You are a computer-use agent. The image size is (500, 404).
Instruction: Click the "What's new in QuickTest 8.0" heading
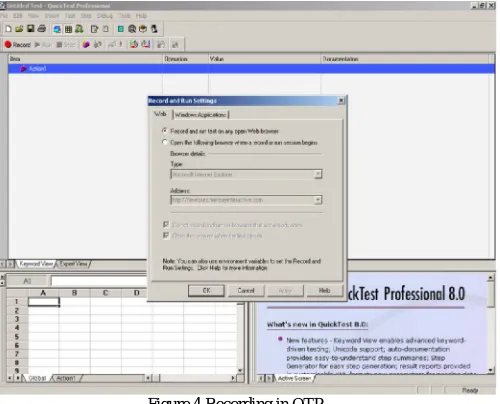point(317,324)
